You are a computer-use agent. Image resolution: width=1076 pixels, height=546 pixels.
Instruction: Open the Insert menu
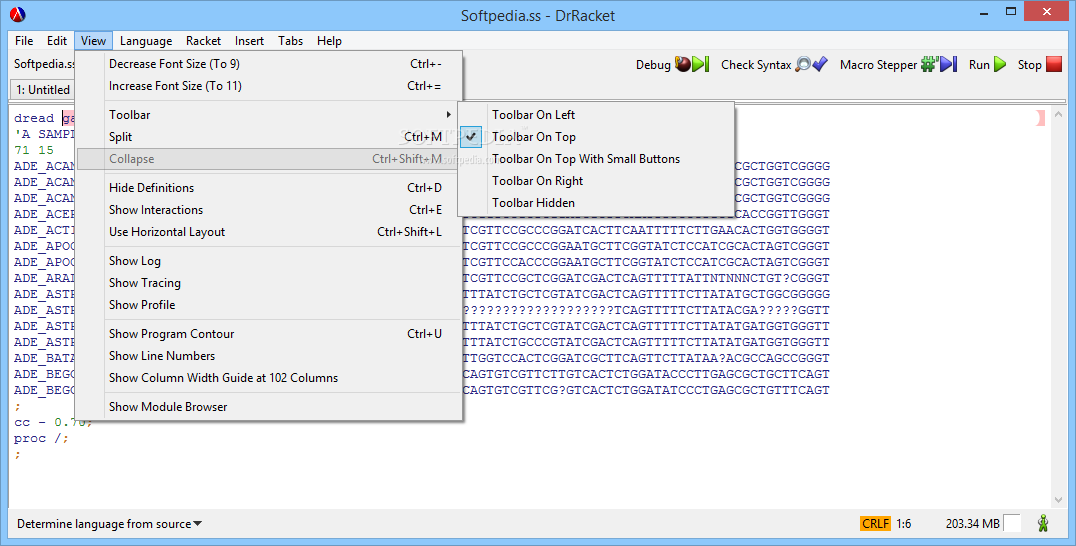point(249,40)
